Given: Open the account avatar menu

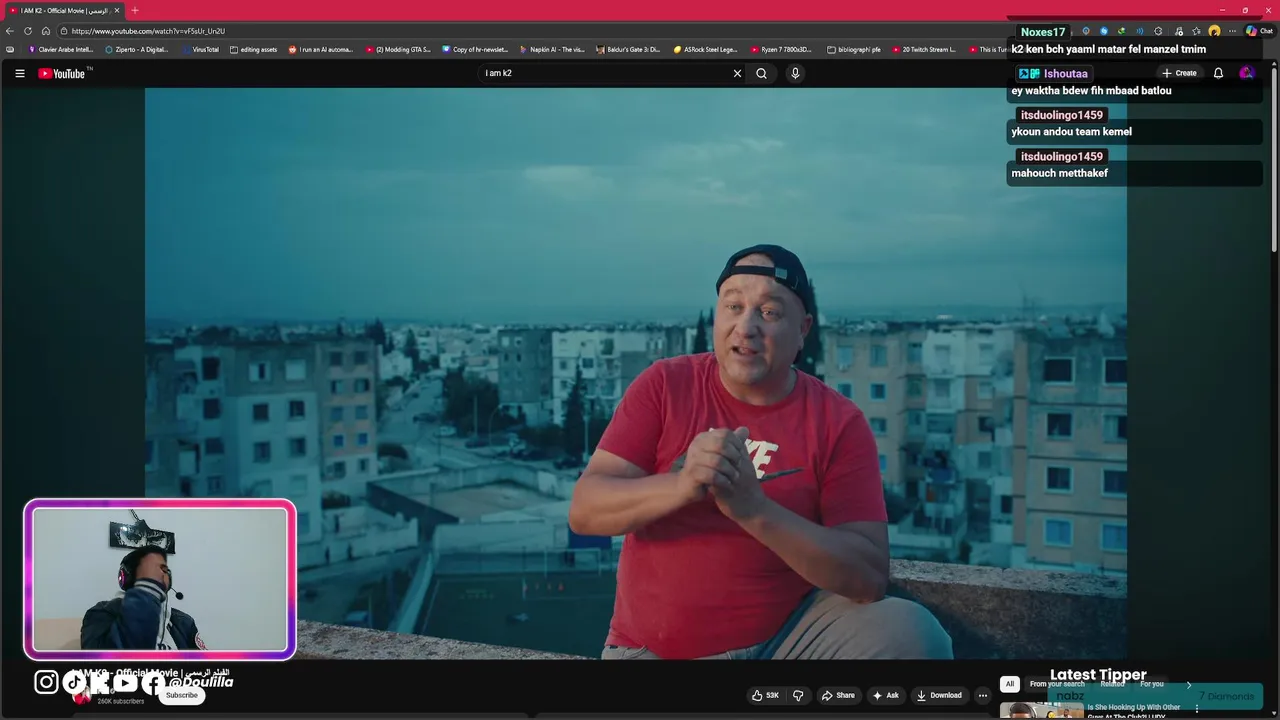Looking at the screenshot, I should click(x=1246, y=73).
